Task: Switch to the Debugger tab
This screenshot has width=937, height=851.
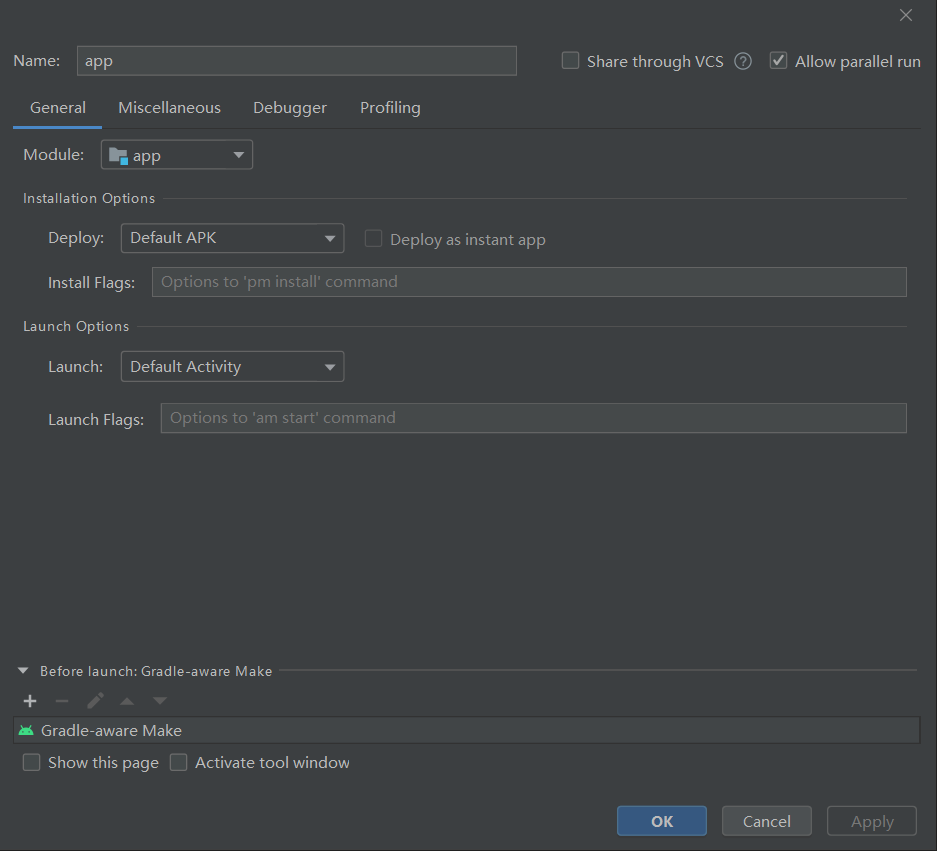Action: click(290, 108)
